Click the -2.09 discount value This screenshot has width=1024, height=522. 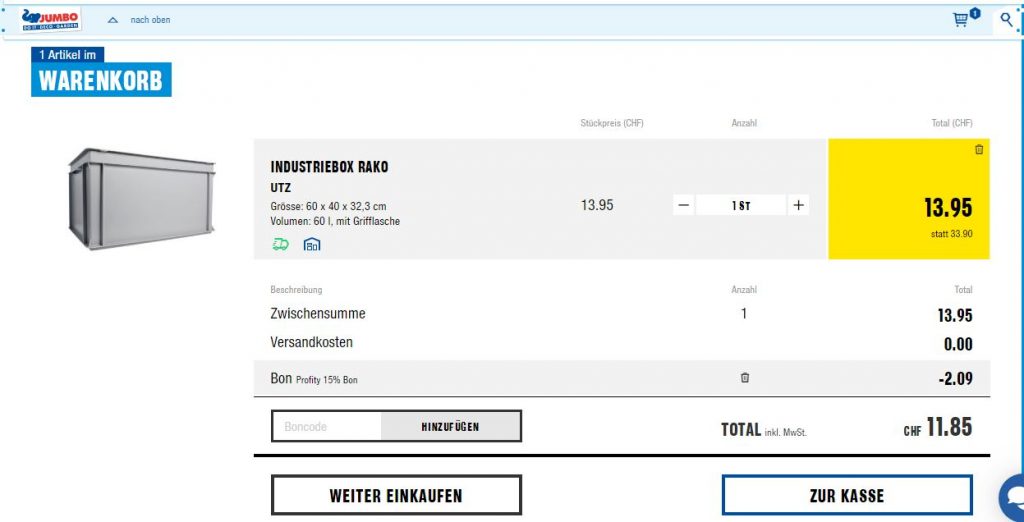click(x=955, y=378)
